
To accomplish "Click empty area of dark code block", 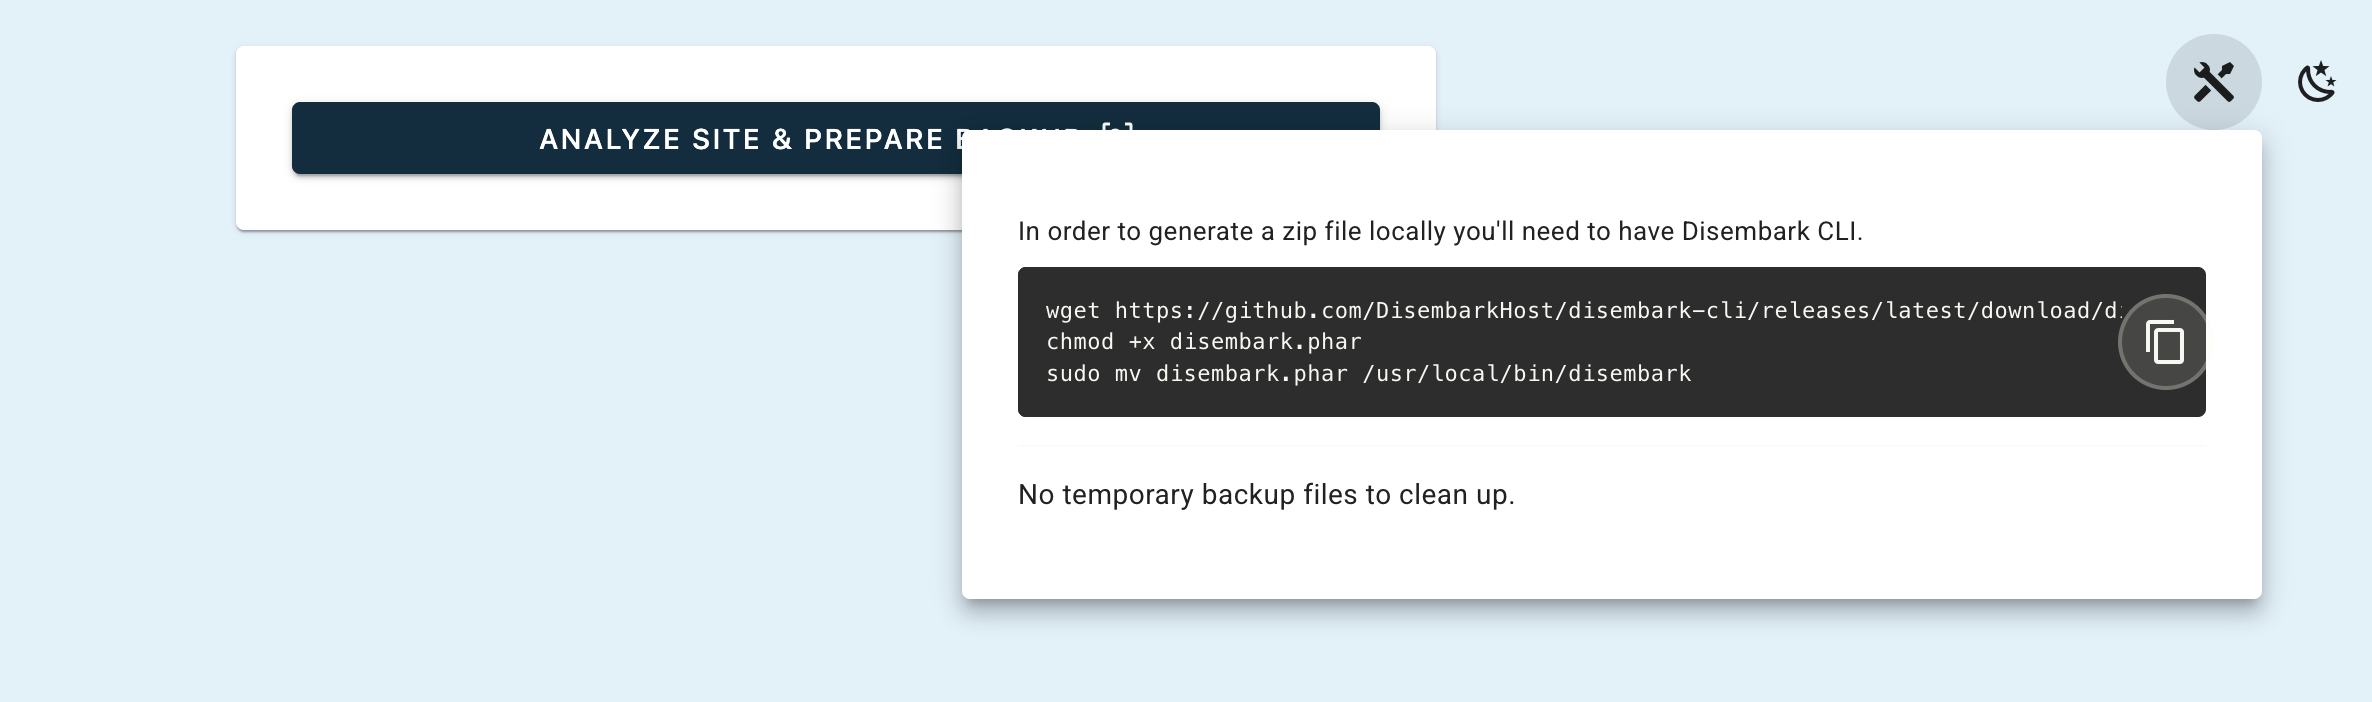I will (x=1900, y=380).
